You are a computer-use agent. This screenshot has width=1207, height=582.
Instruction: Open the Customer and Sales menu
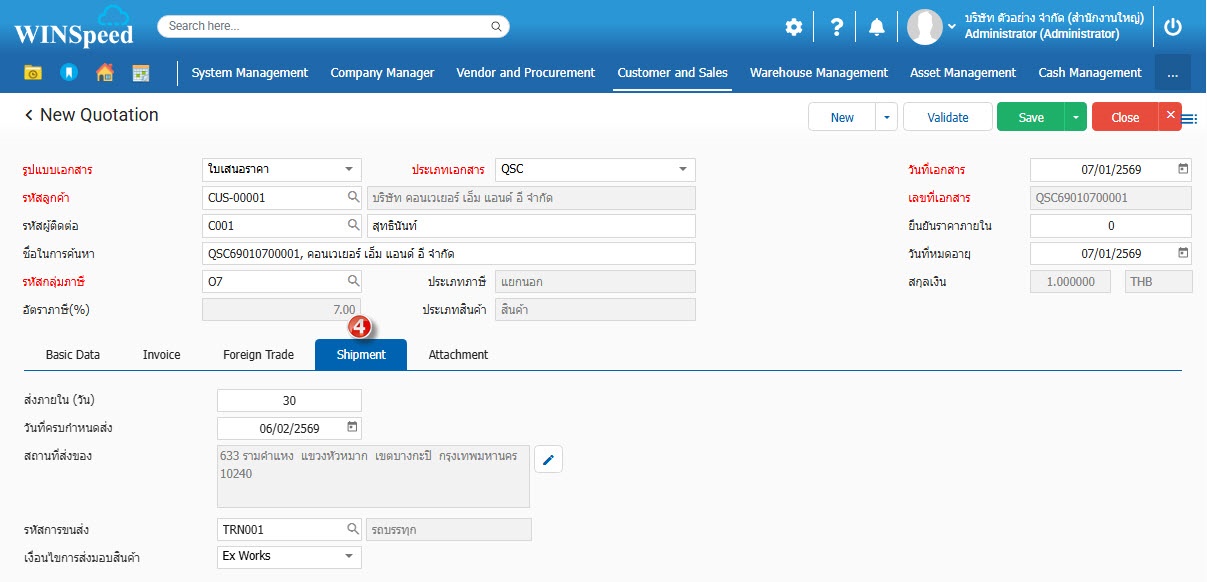(672, 73)
